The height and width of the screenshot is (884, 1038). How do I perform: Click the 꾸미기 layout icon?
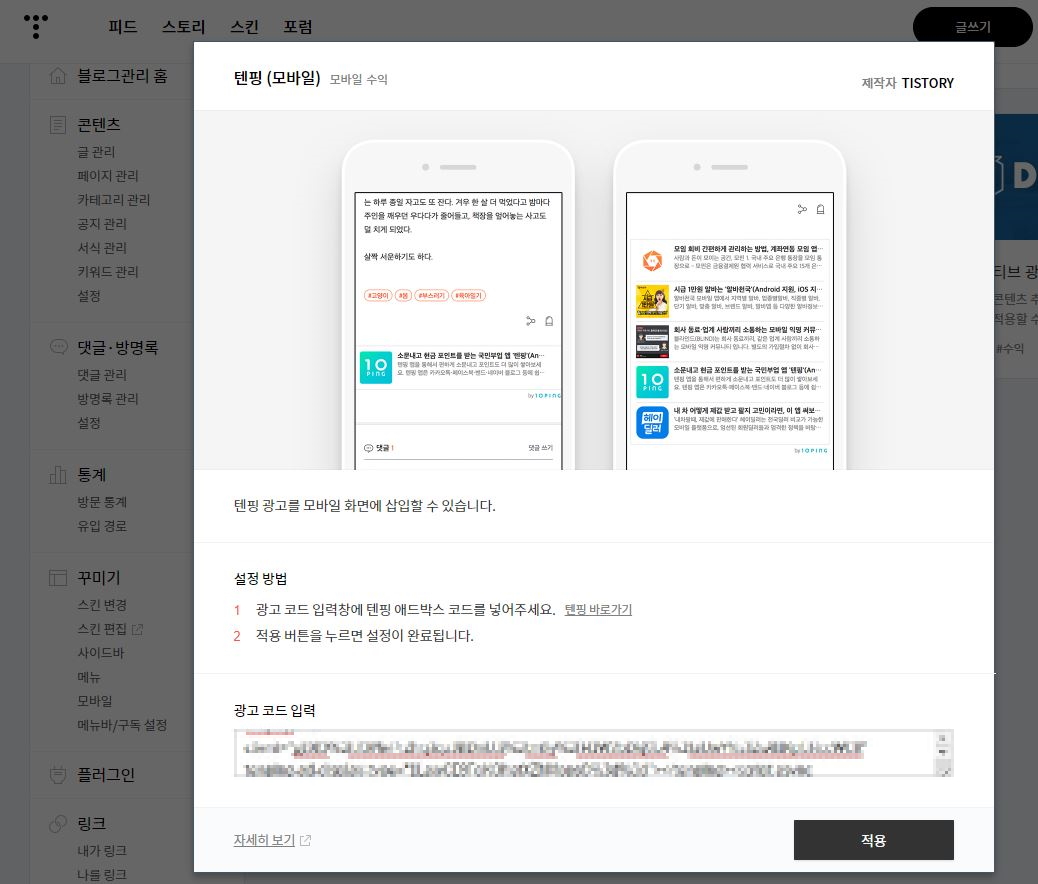pos(58,577)
